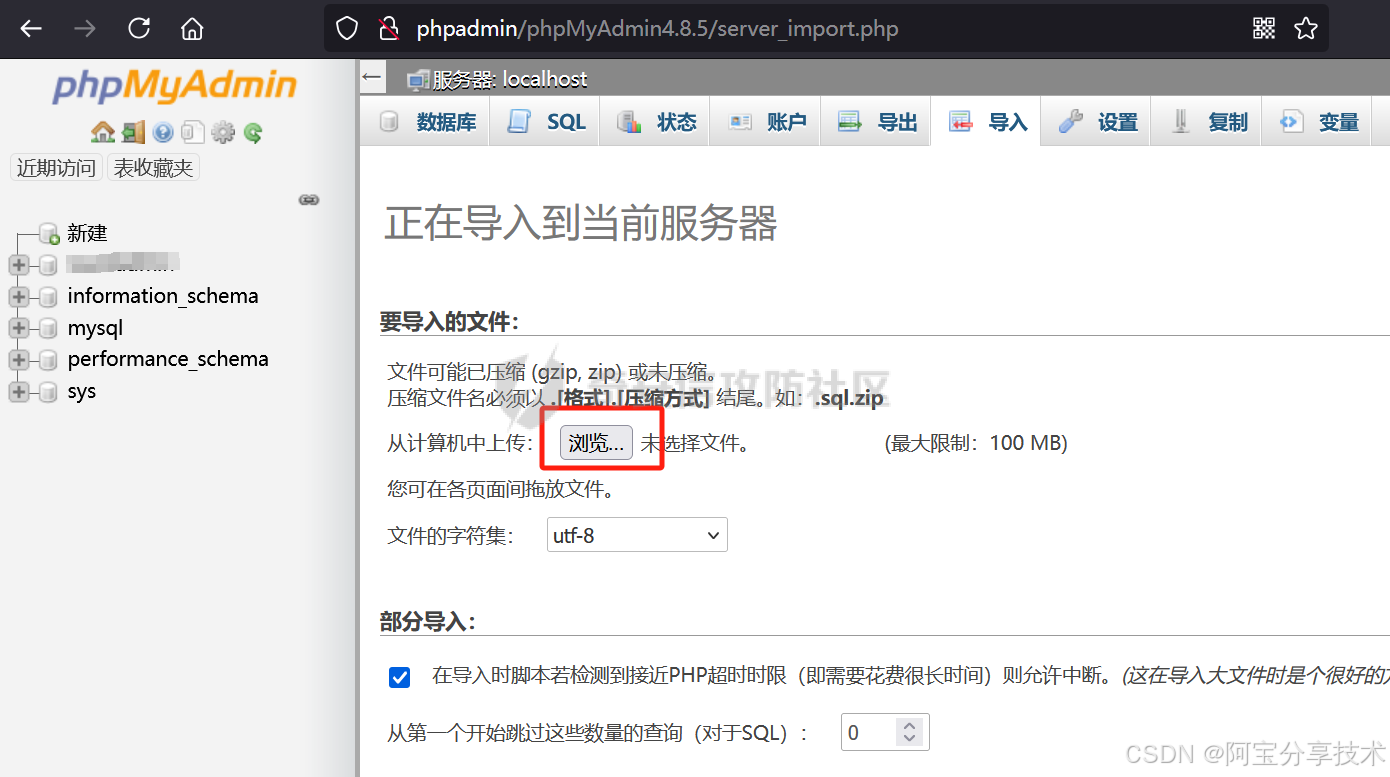Select the 导入 import tab
Image resolution: width=1390 pixels, height=777 pixels.
(x=986, y=122)
